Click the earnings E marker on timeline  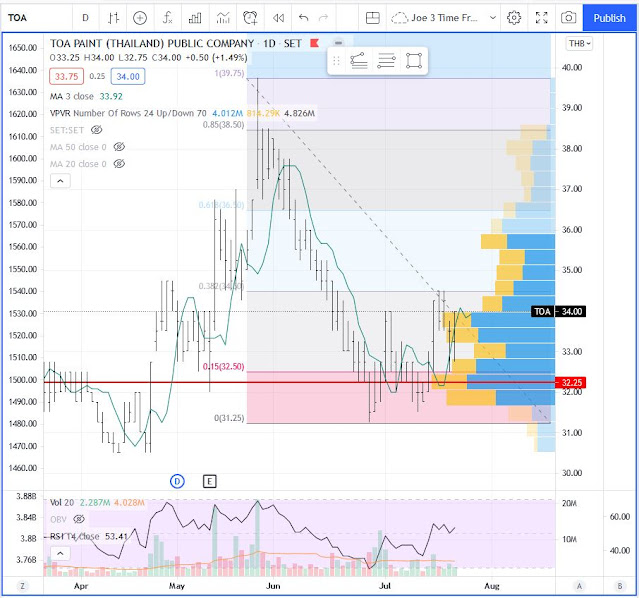point(209,481)
